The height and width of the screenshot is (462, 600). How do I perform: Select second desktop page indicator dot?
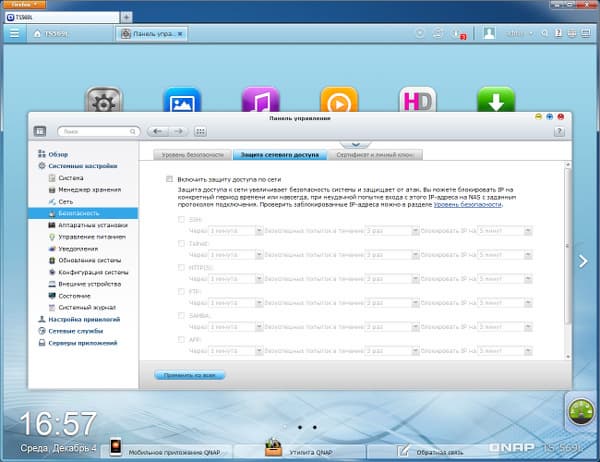[300, 427]
